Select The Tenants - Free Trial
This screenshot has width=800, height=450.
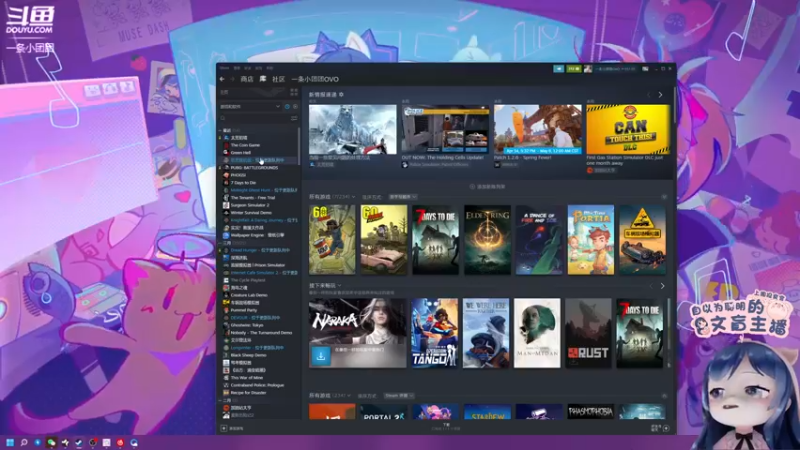pos(253,197)
